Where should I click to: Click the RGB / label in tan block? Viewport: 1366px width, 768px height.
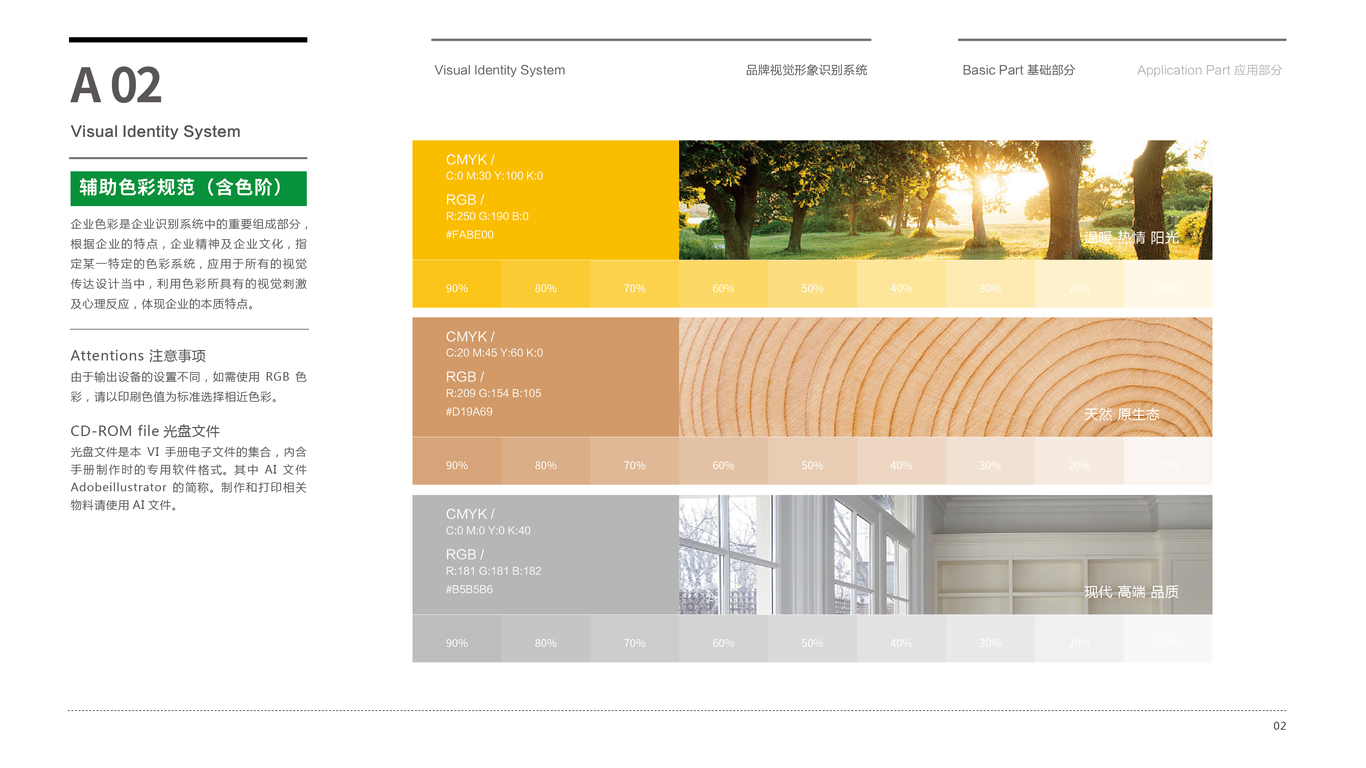click(x=465, y=377)
